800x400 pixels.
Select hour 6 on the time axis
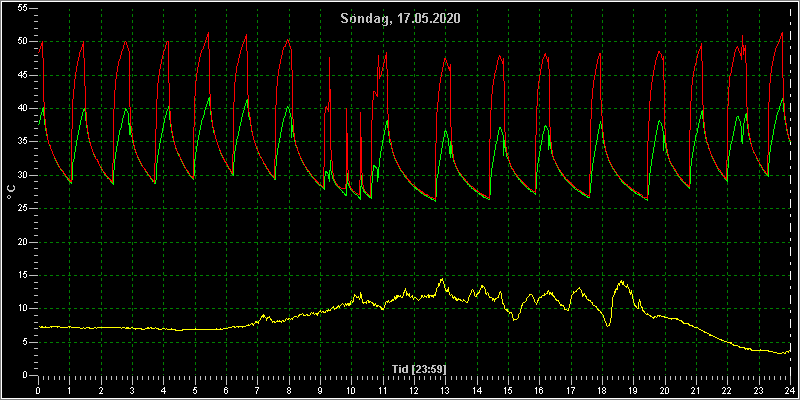[x=226, y=391]
